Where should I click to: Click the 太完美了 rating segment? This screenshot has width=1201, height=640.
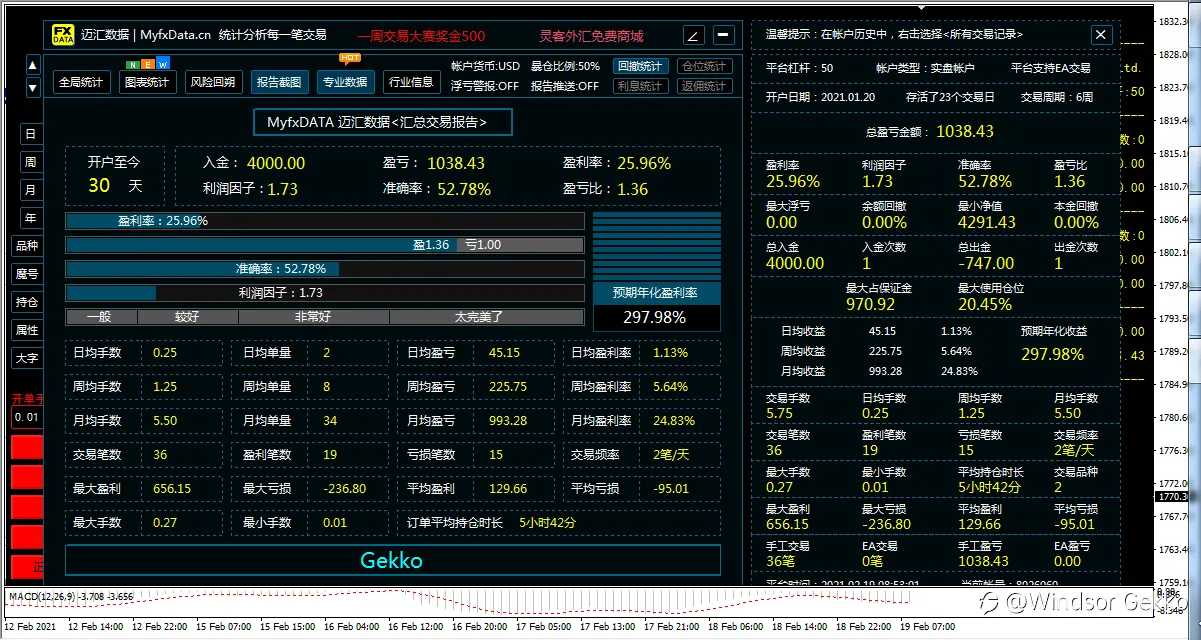pyautogui.click(x=487, y=317)
